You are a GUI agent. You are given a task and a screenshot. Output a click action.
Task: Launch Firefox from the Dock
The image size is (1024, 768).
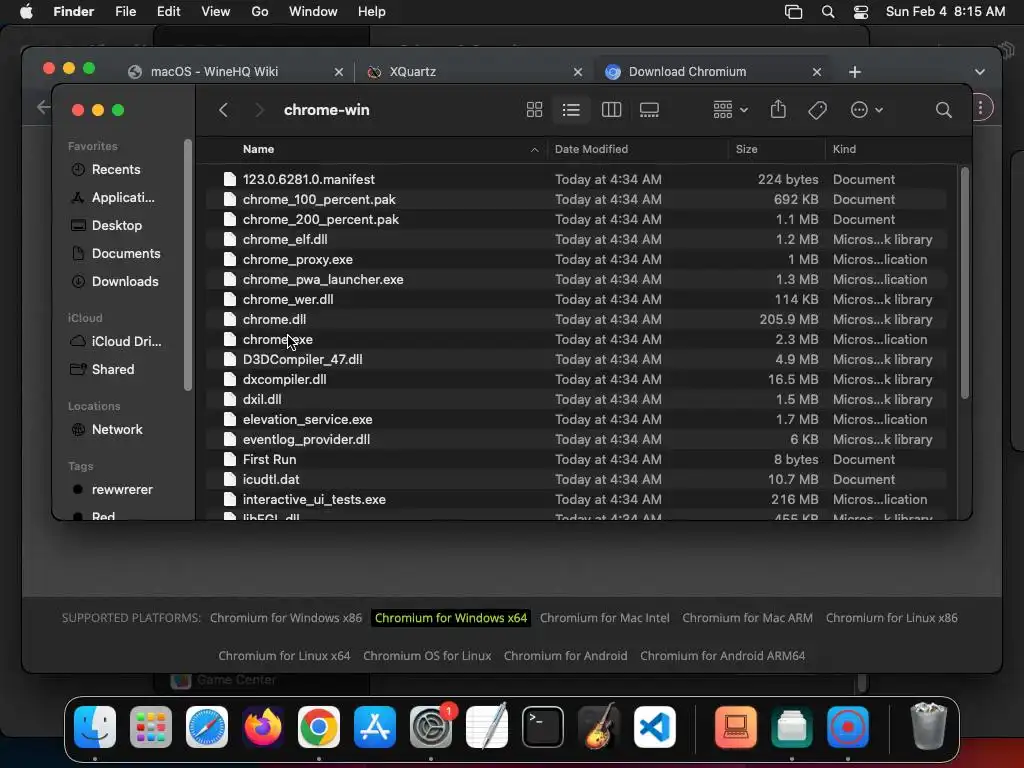coord(263,727)
